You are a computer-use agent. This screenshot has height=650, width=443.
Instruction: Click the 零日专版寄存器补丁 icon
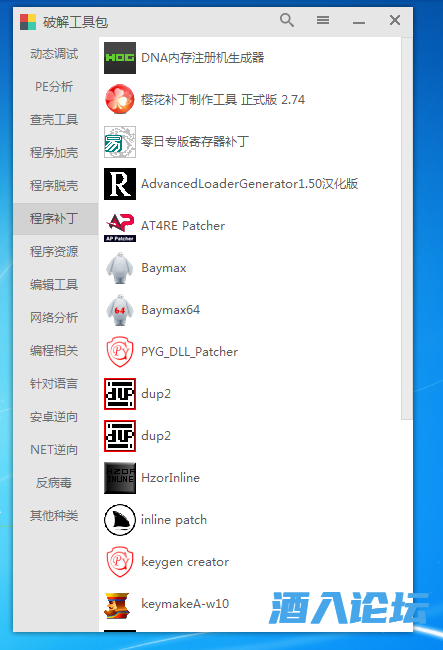pos(120,142)
